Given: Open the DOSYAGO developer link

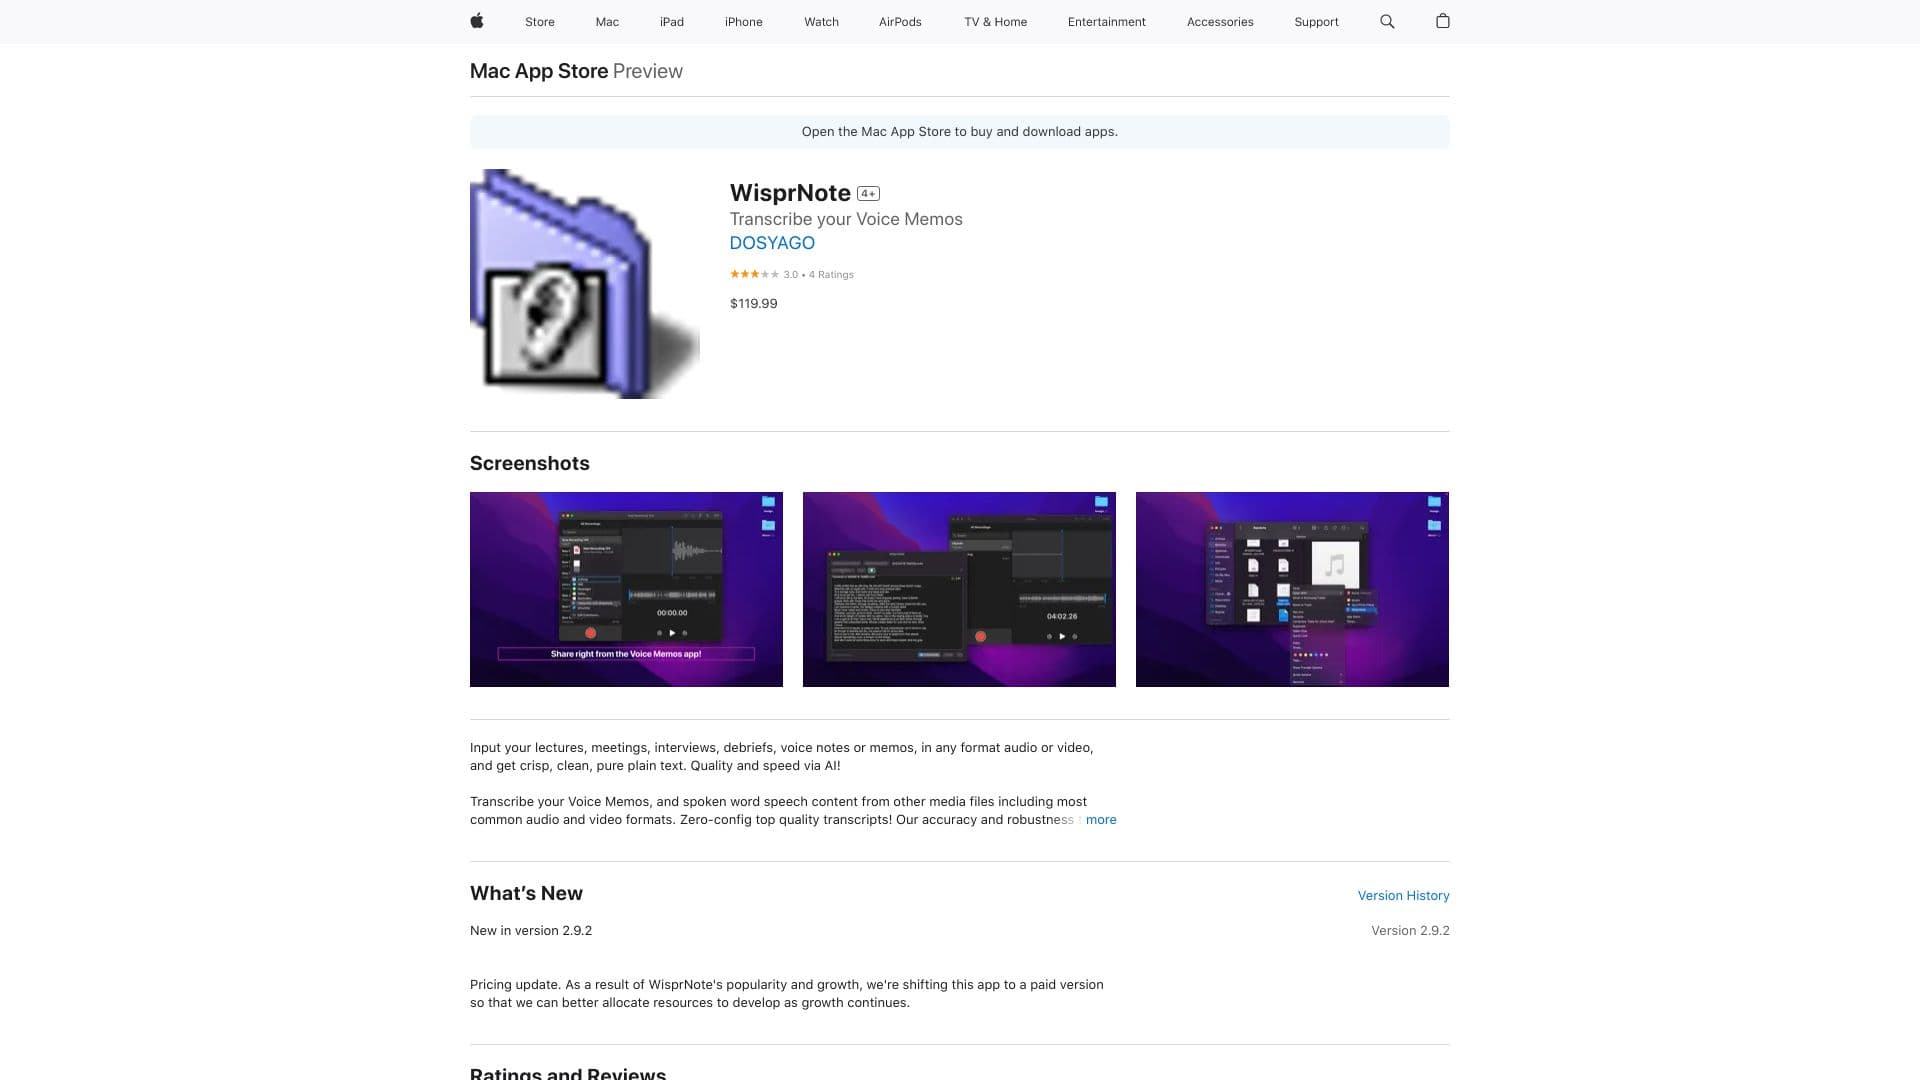Looking at the screenshot, I should [771, 243].
